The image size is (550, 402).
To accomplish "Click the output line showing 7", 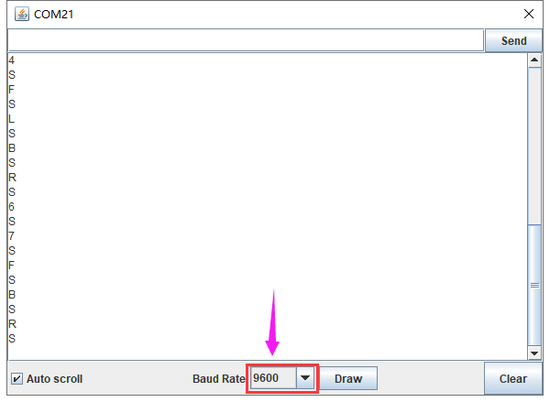I will [x=12, y=236].
